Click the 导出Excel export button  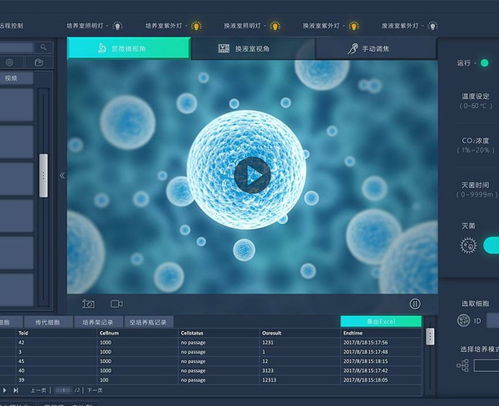click(x=381, y=322)
